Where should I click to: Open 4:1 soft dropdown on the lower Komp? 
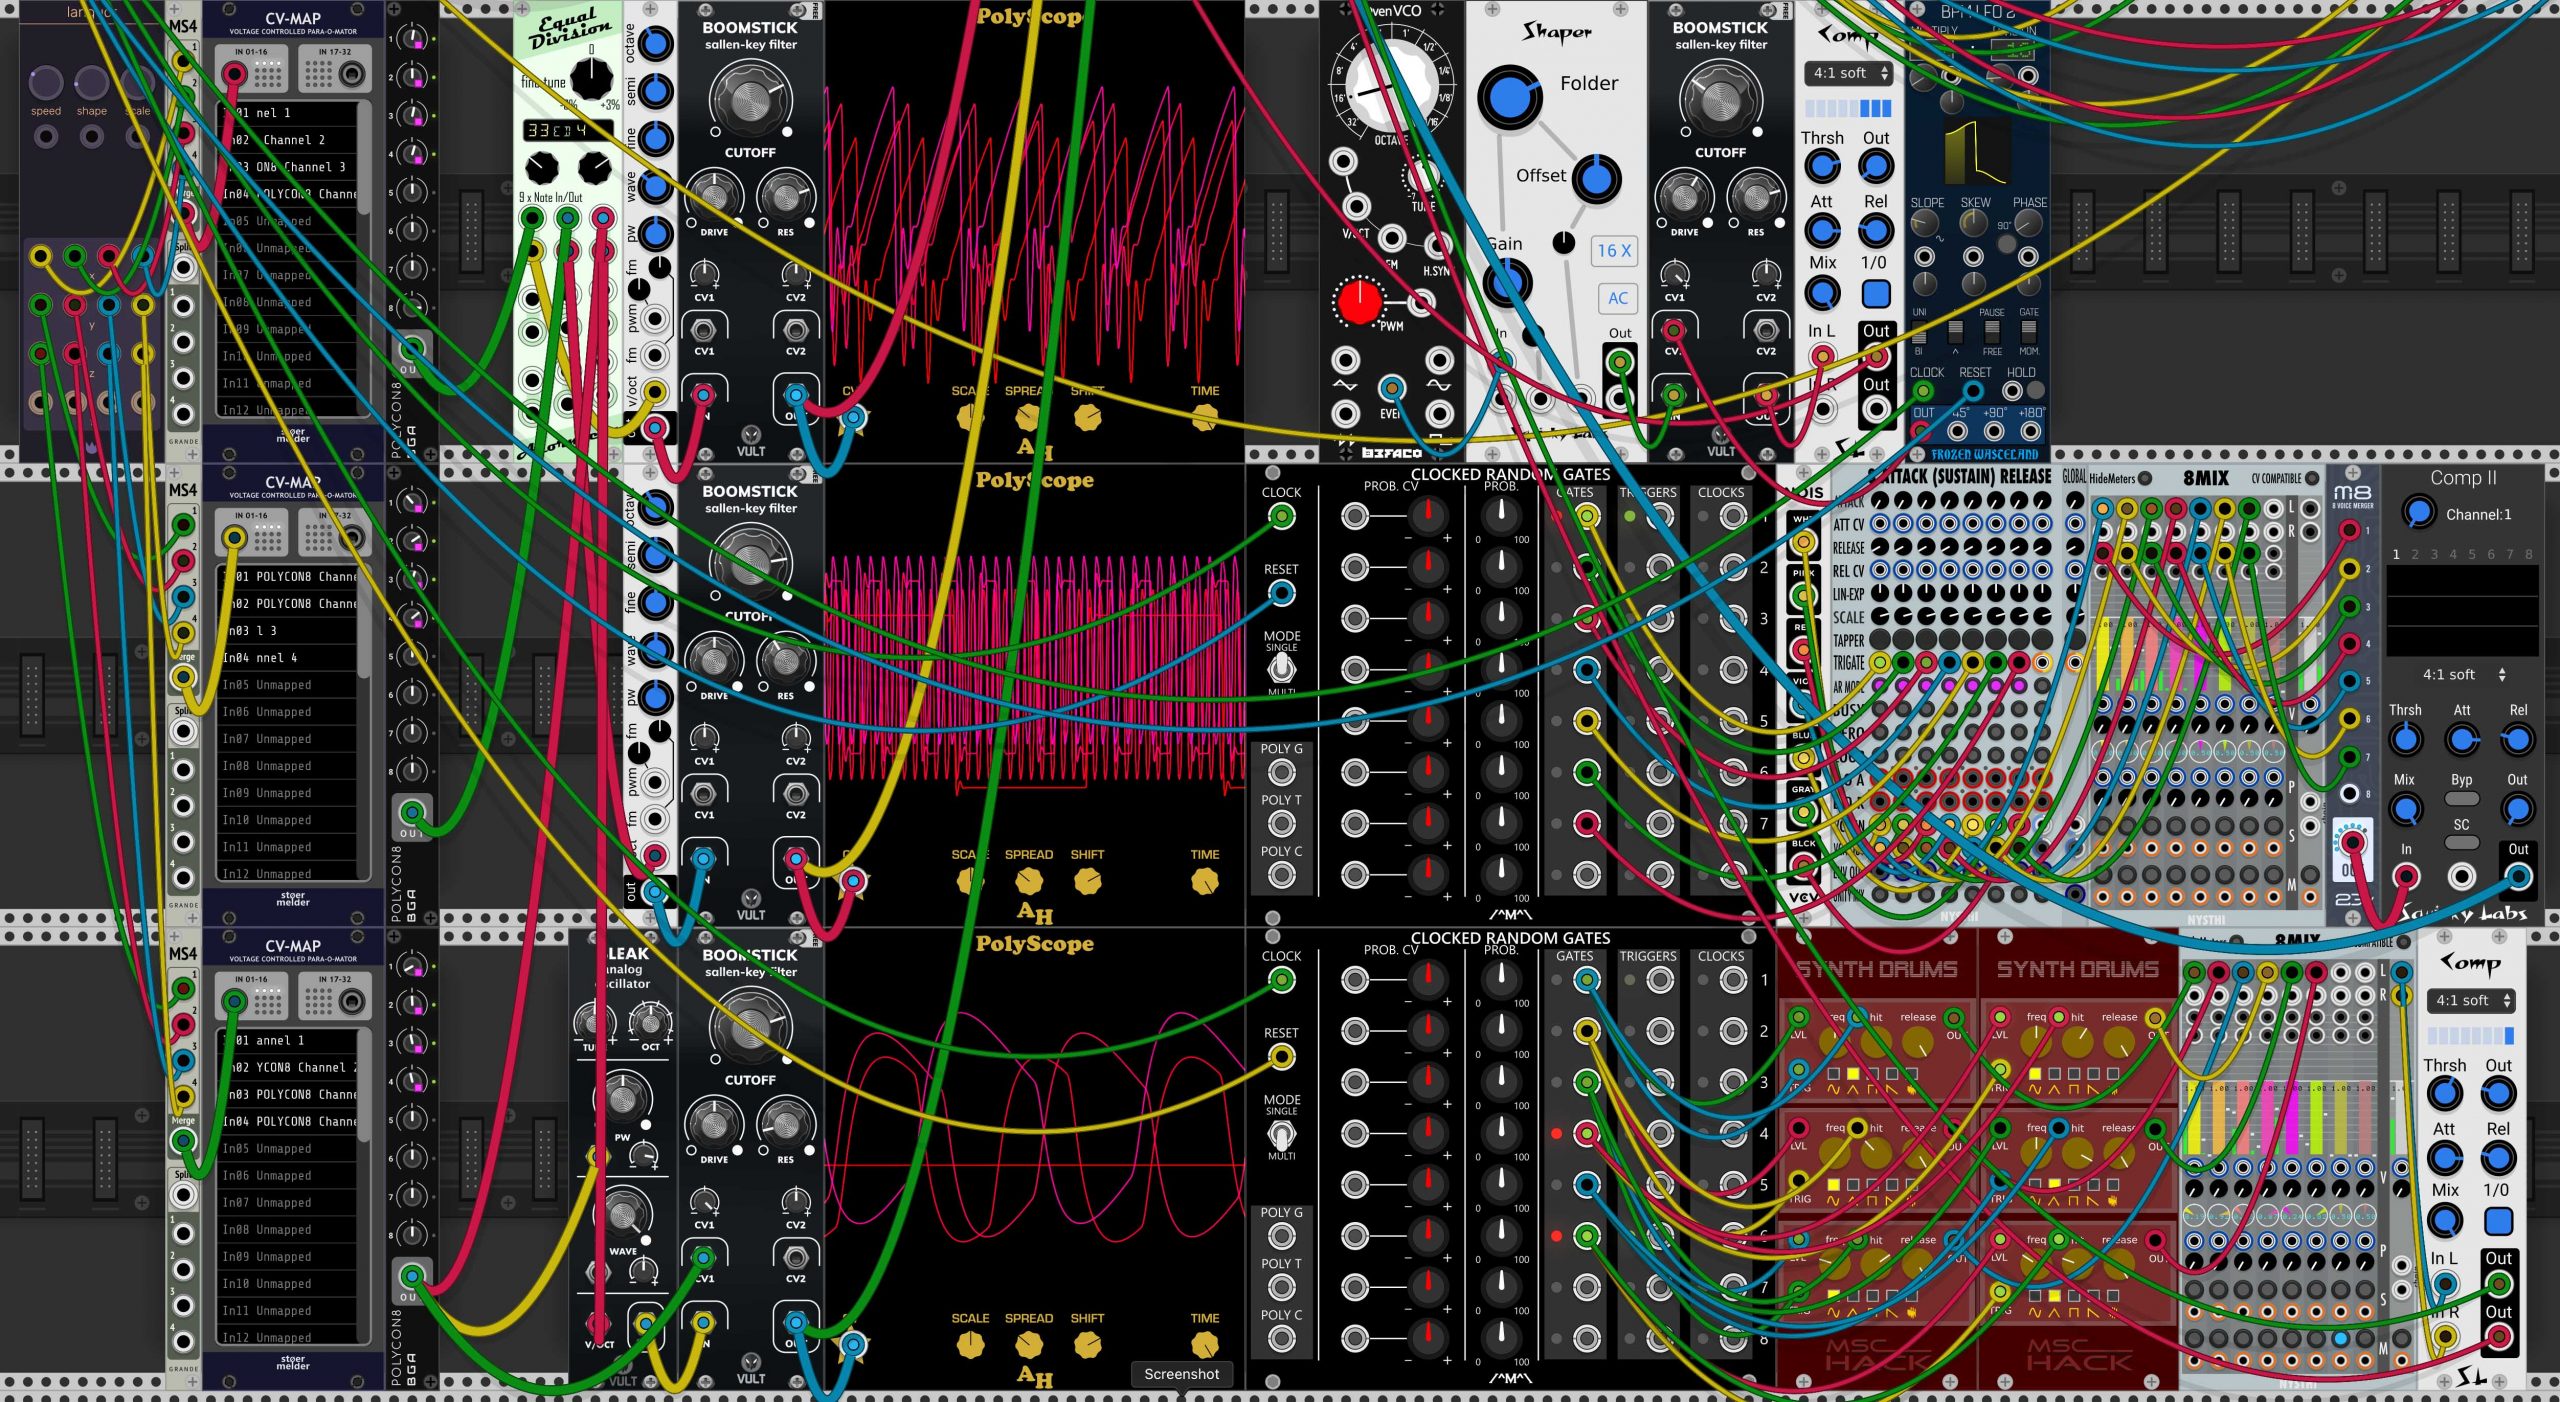coord(2471,1001)
